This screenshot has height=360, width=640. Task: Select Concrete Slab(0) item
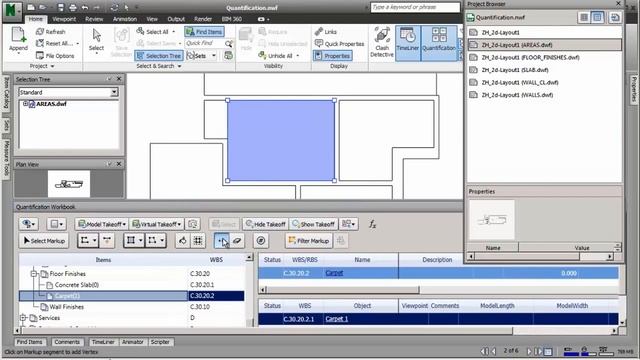pyautogui.click(x=76, y=285)
